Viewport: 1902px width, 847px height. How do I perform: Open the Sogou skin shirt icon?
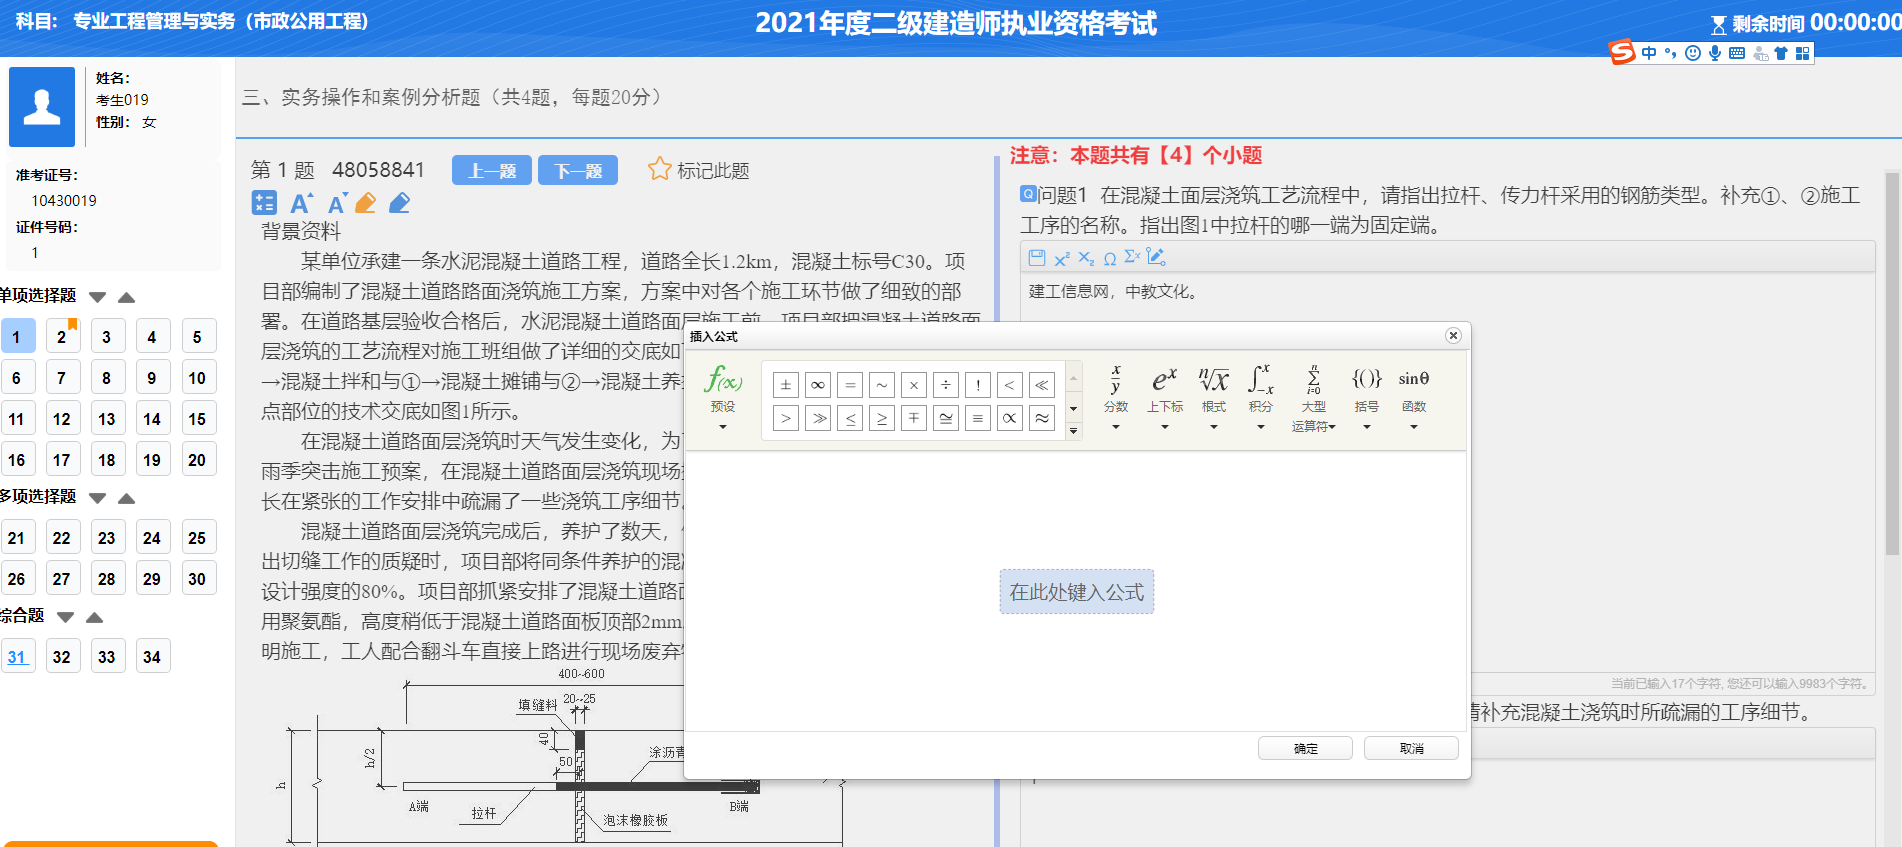1781,53
